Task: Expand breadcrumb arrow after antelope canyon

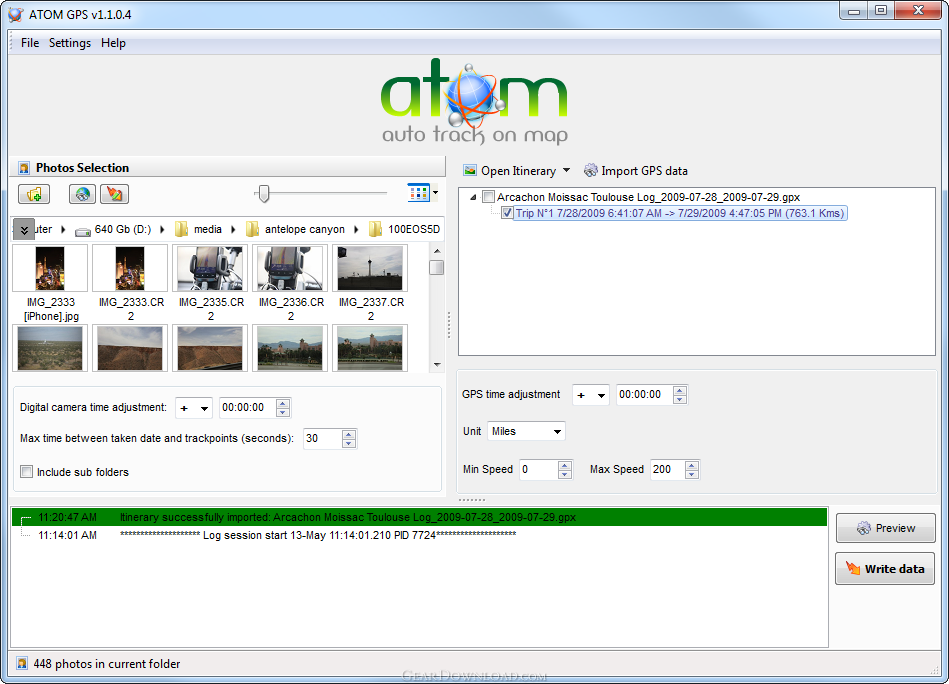Action: [356, 229]
